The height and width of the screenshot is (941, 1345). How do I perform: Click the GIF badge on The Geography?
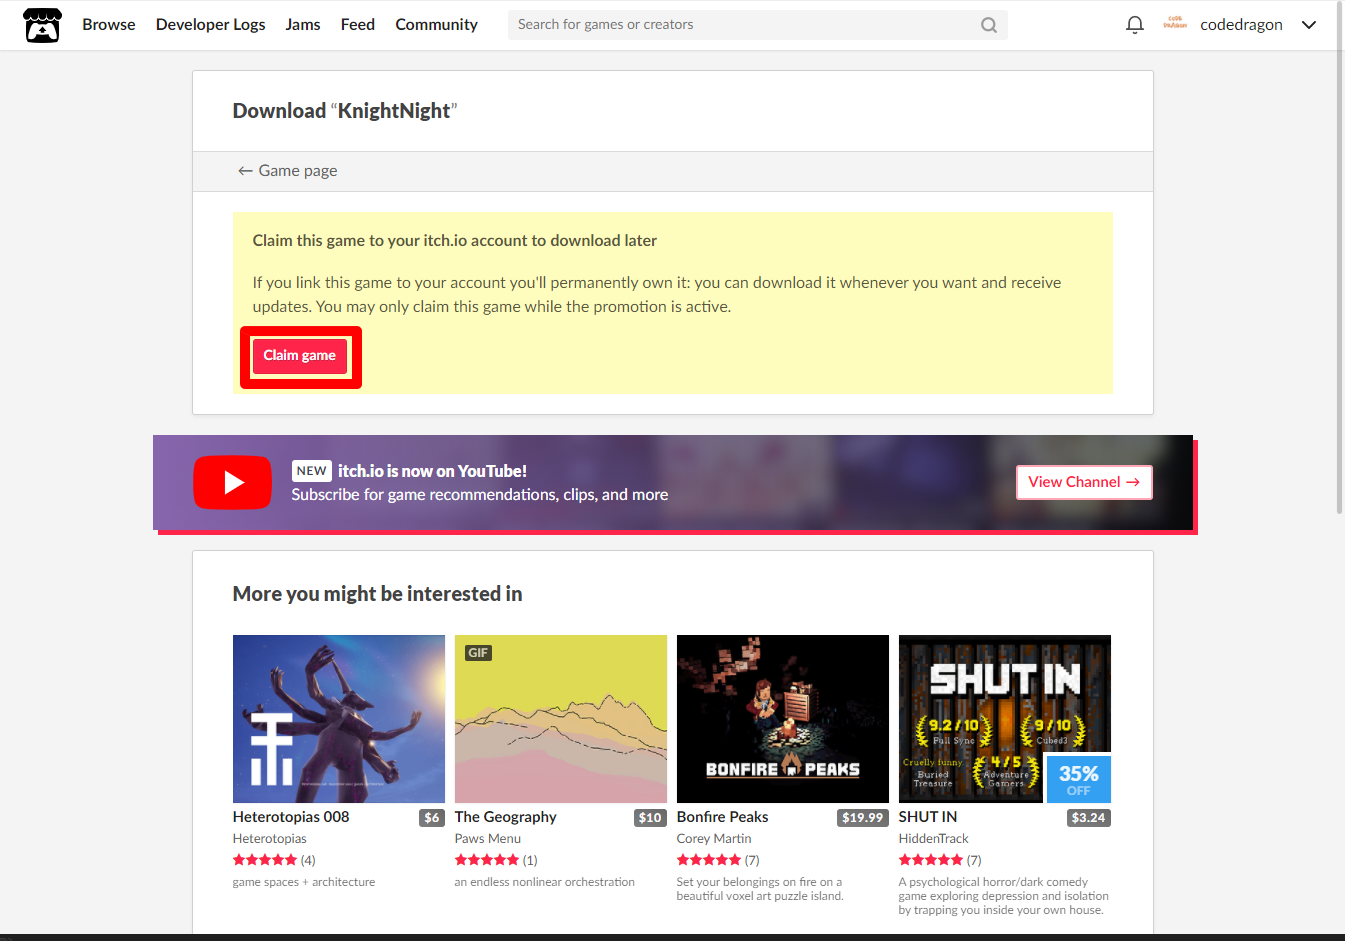pyautogui.click(x=478, y=653)
